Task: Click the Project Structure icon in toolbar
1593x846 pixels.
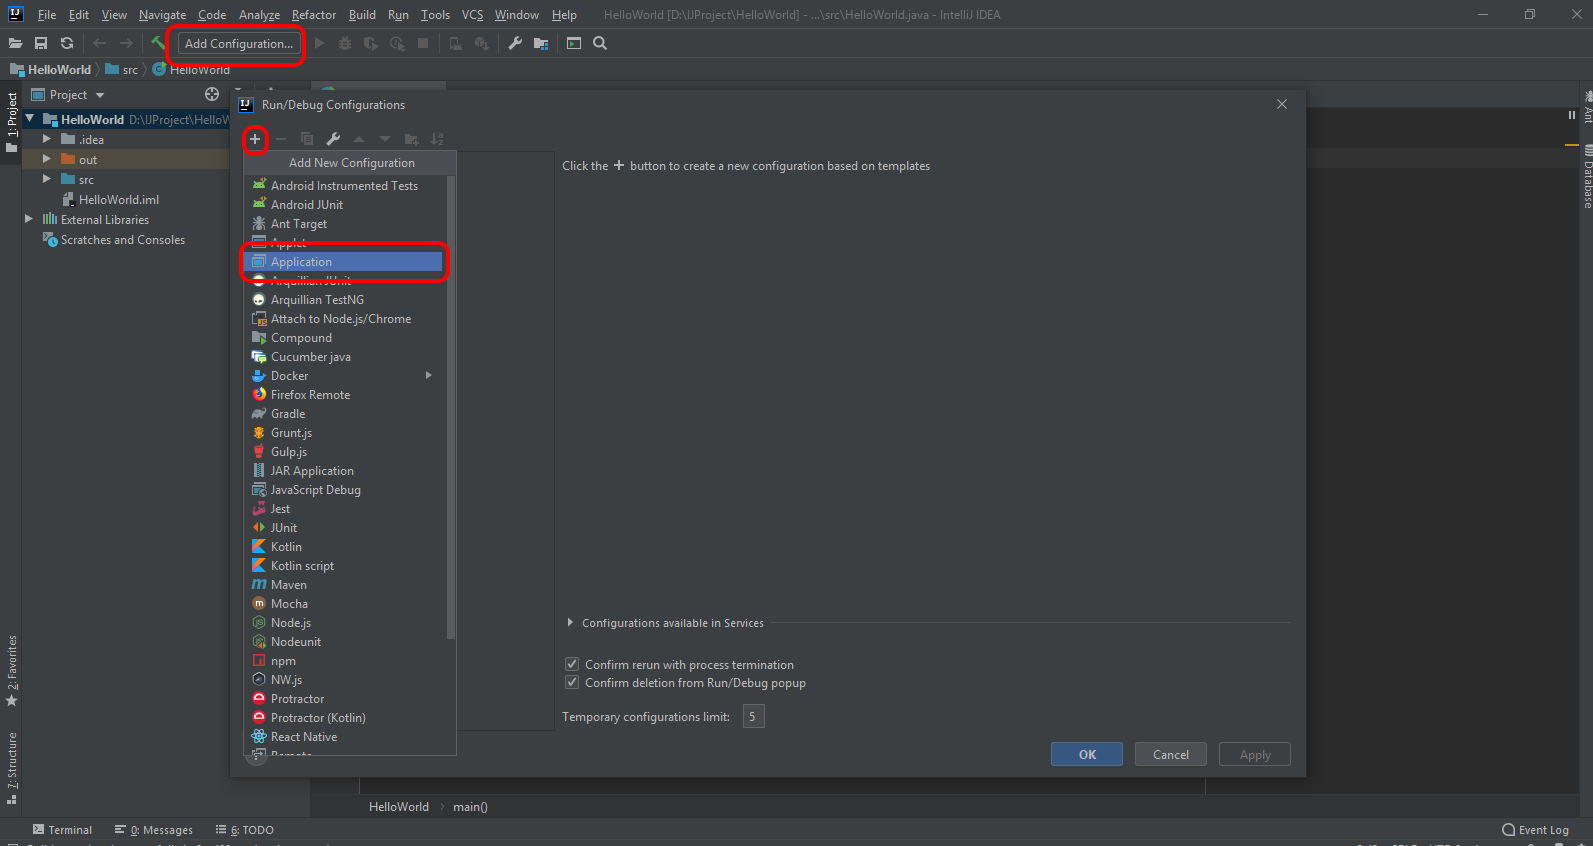Action: [x=541, y=43]
